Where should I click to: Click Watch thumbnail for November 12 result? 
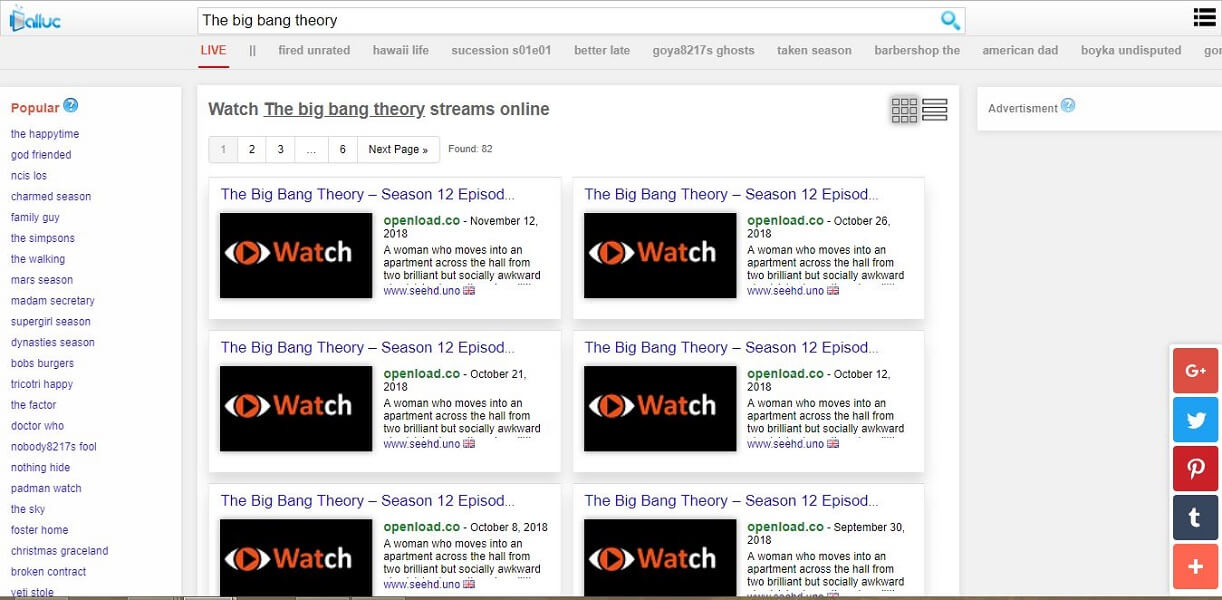296,254
